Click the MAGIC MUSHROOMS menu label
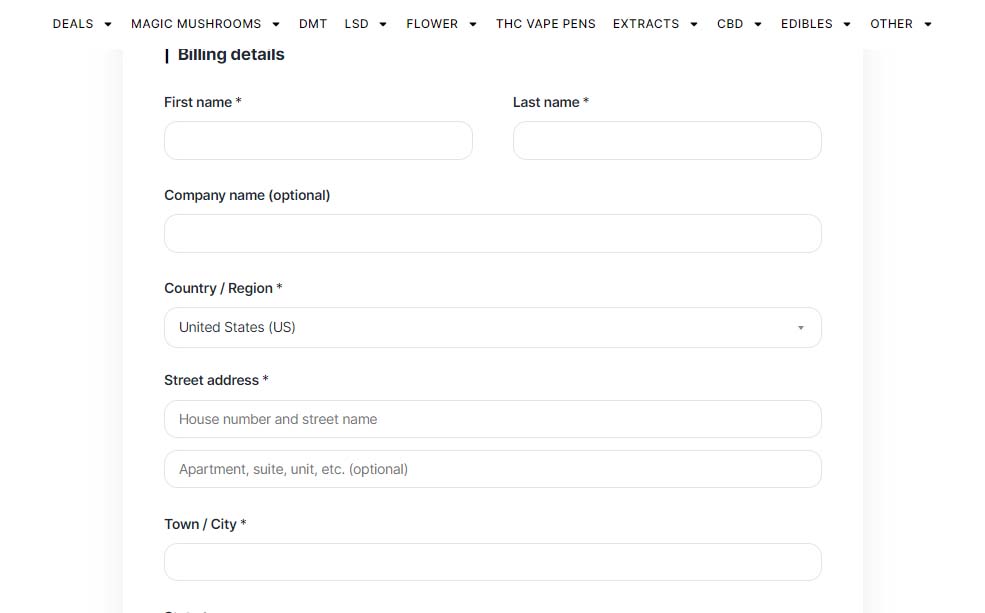 (x=195, y=24)
